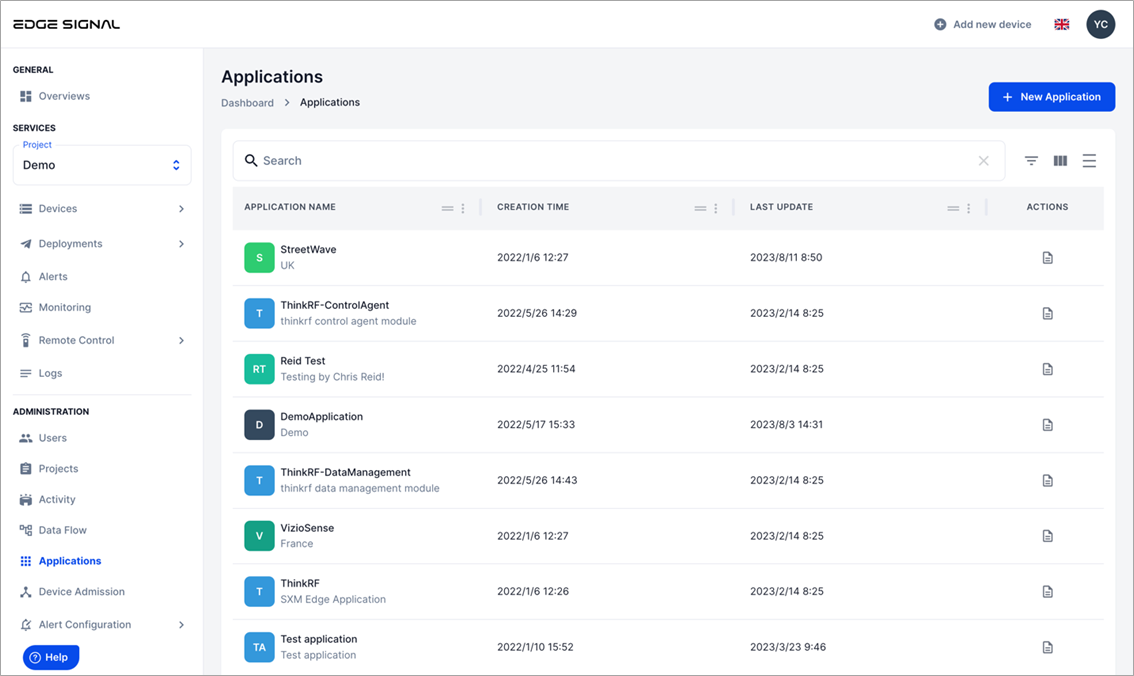Follow the Dashboard breadcrumb link
This screenshot has width=1134, height=676.
pos(247,103)
